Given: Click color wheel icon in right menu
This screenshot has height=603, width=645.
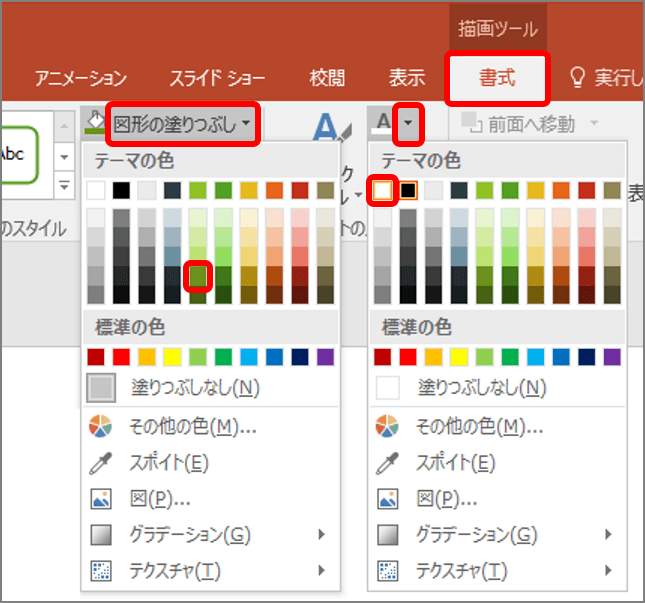Looking at the screenshot, I should [x=387, y=426].
